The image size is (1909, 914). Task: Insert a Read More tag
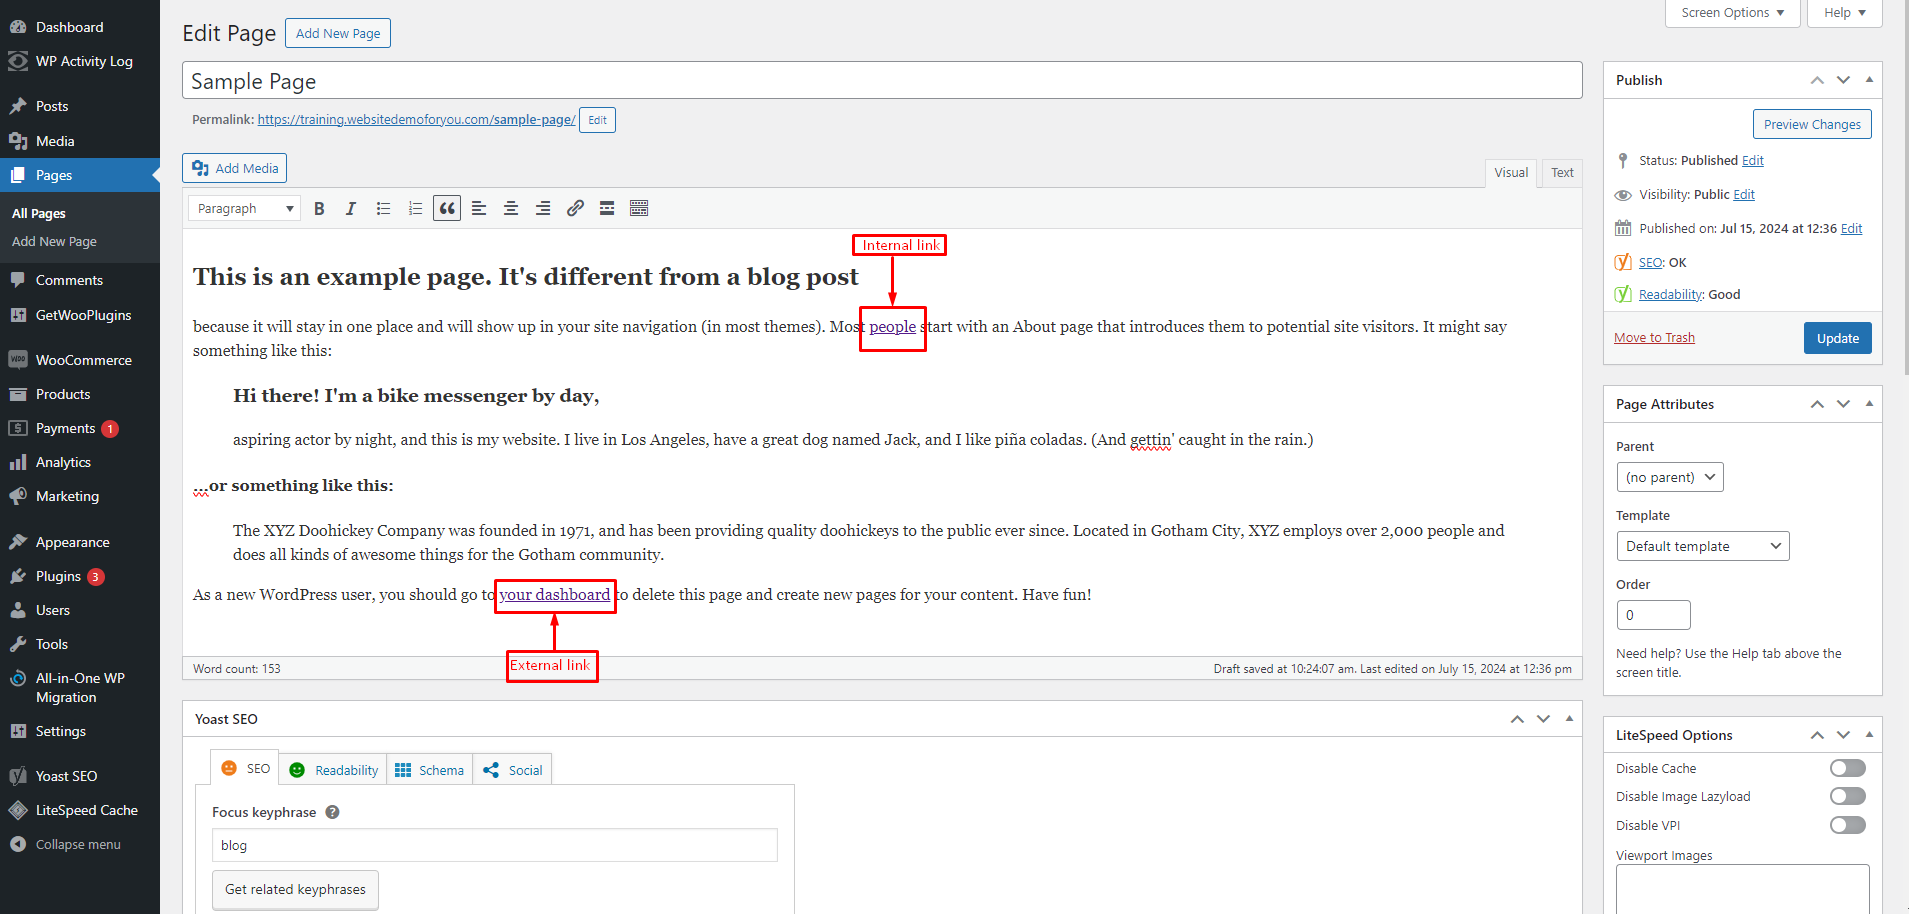click(x=607, y=209)
